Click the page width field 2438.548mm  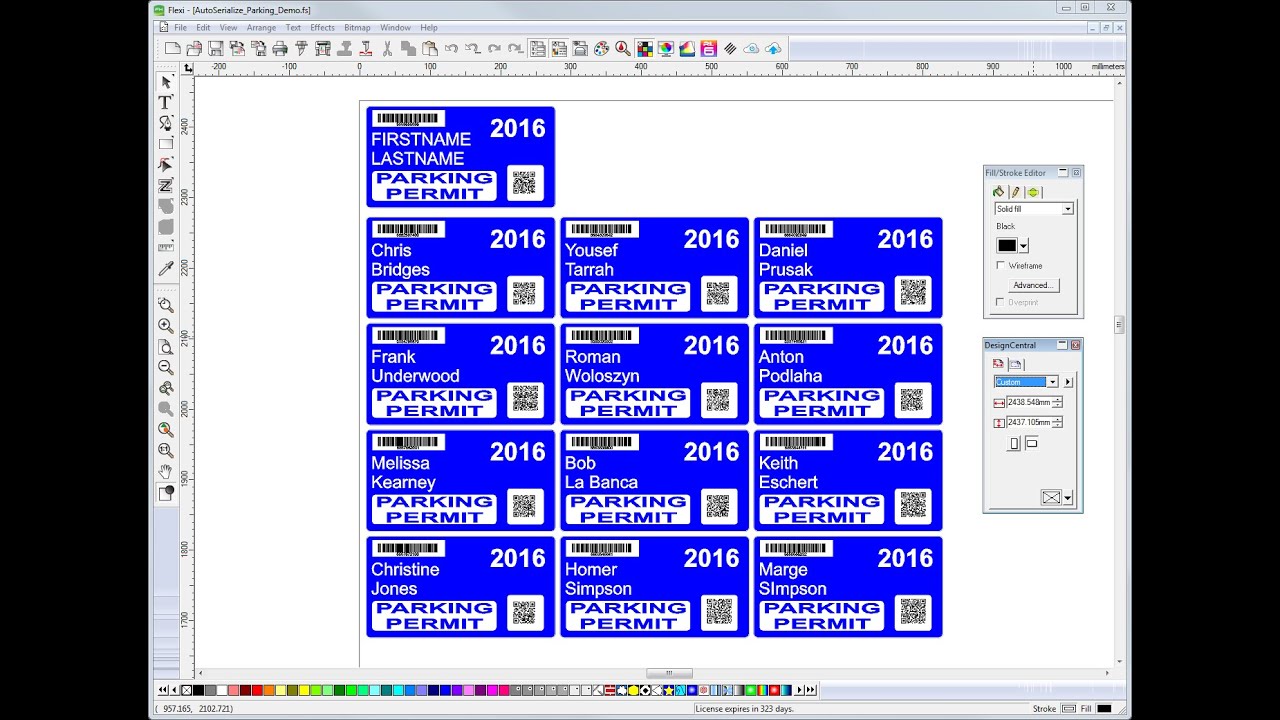click(1029, 402)
